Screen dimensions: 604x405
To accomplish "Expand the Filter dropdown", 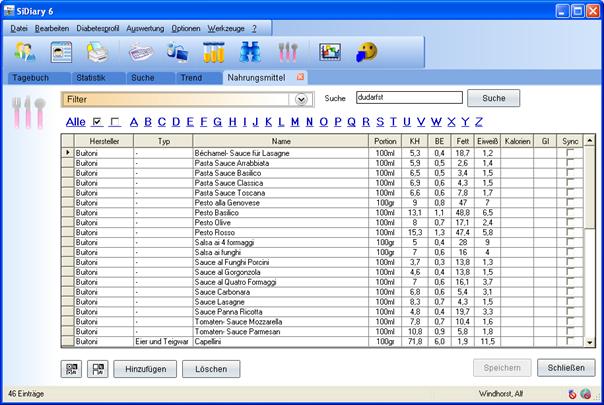I will tap(300, 99).
